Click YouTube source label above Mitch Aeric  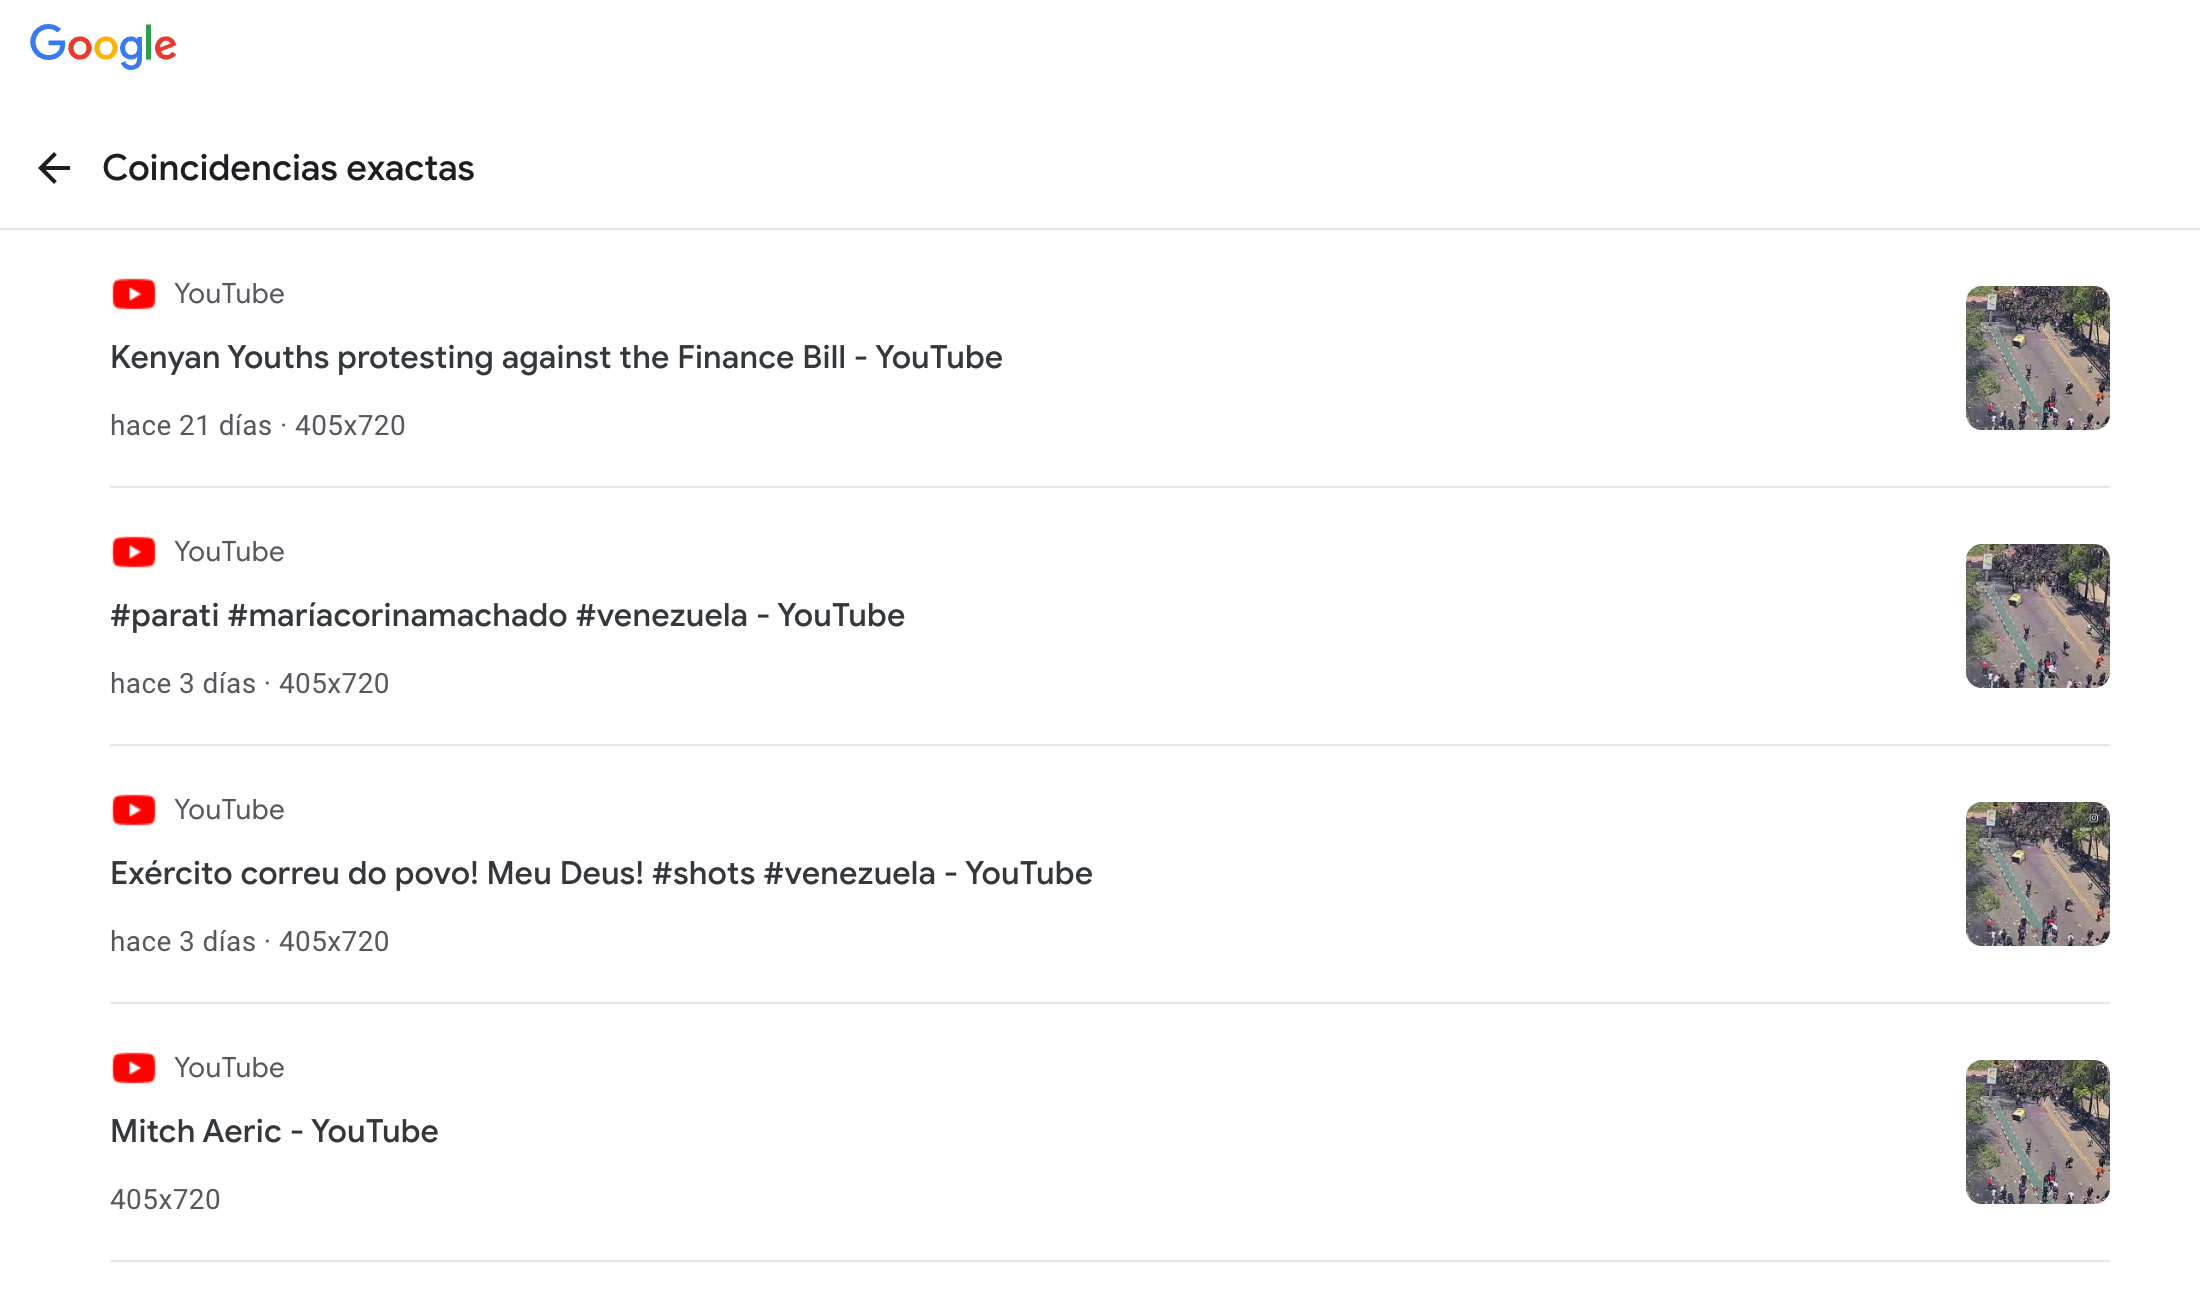click(229, 1068)
